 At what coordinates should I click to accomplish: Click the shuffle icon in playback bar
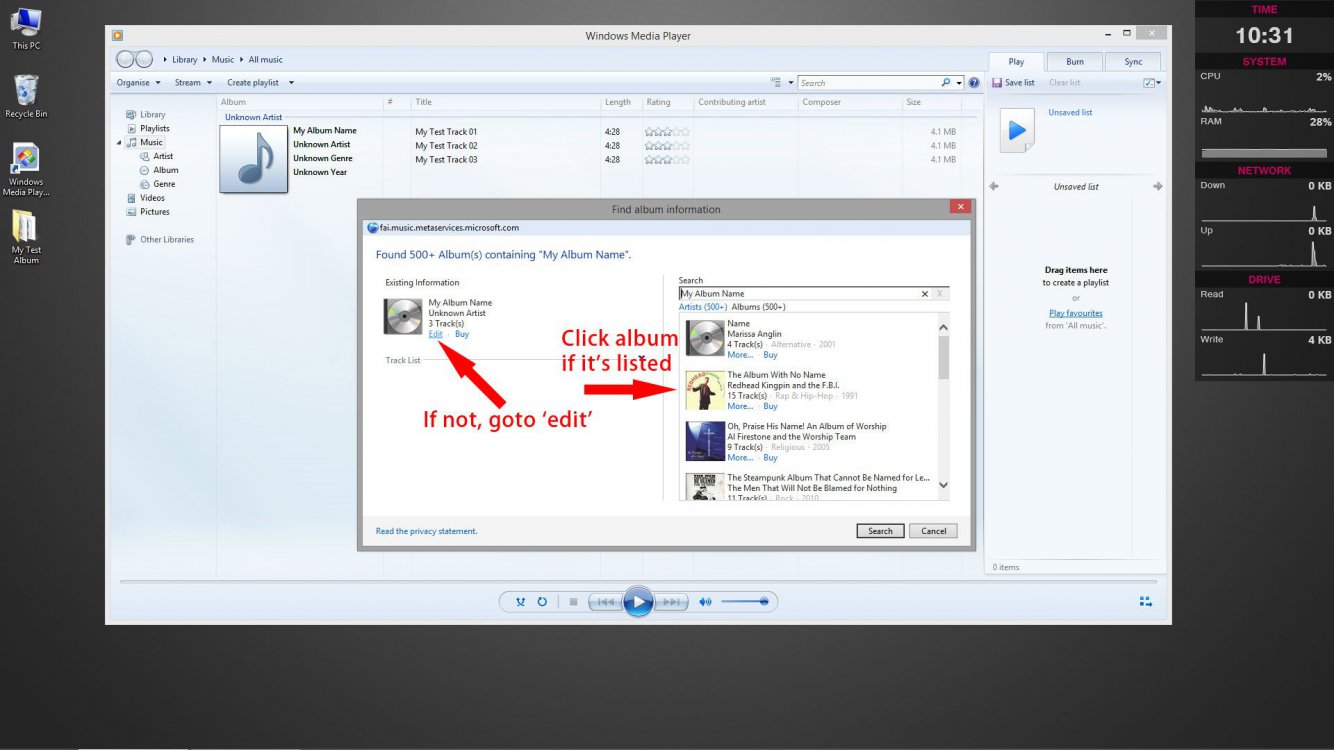pos(520,602)
